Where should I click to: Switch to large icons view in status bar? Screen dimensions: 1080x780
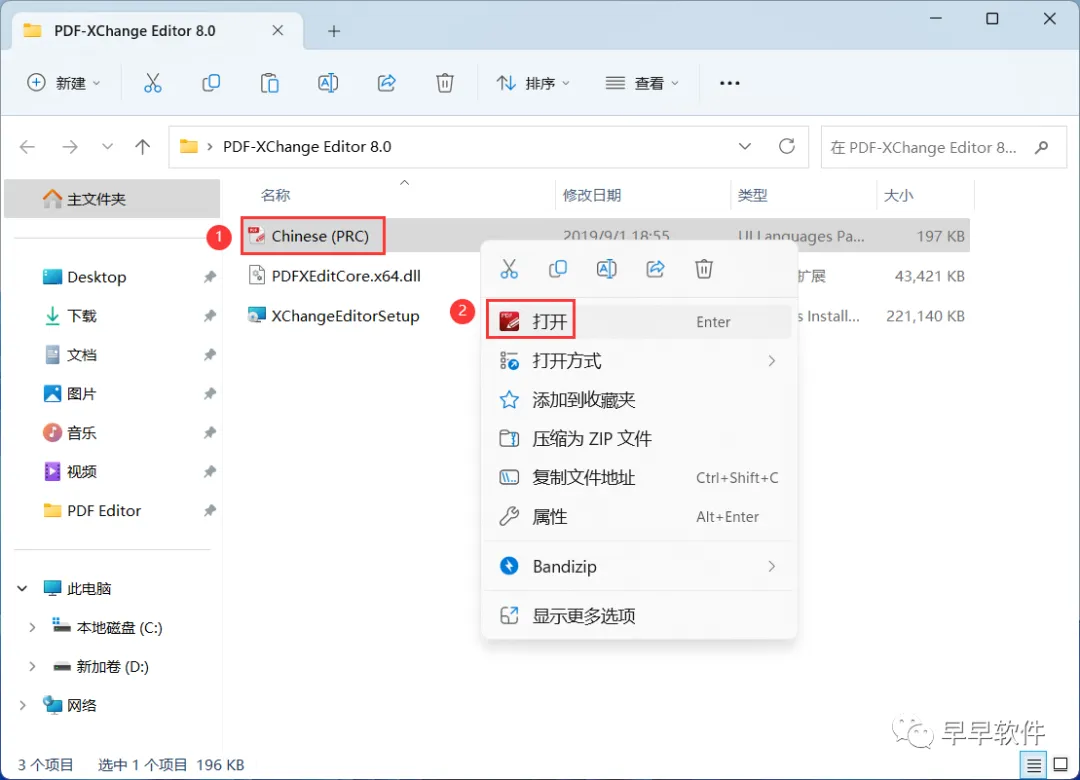(1061, 764)
